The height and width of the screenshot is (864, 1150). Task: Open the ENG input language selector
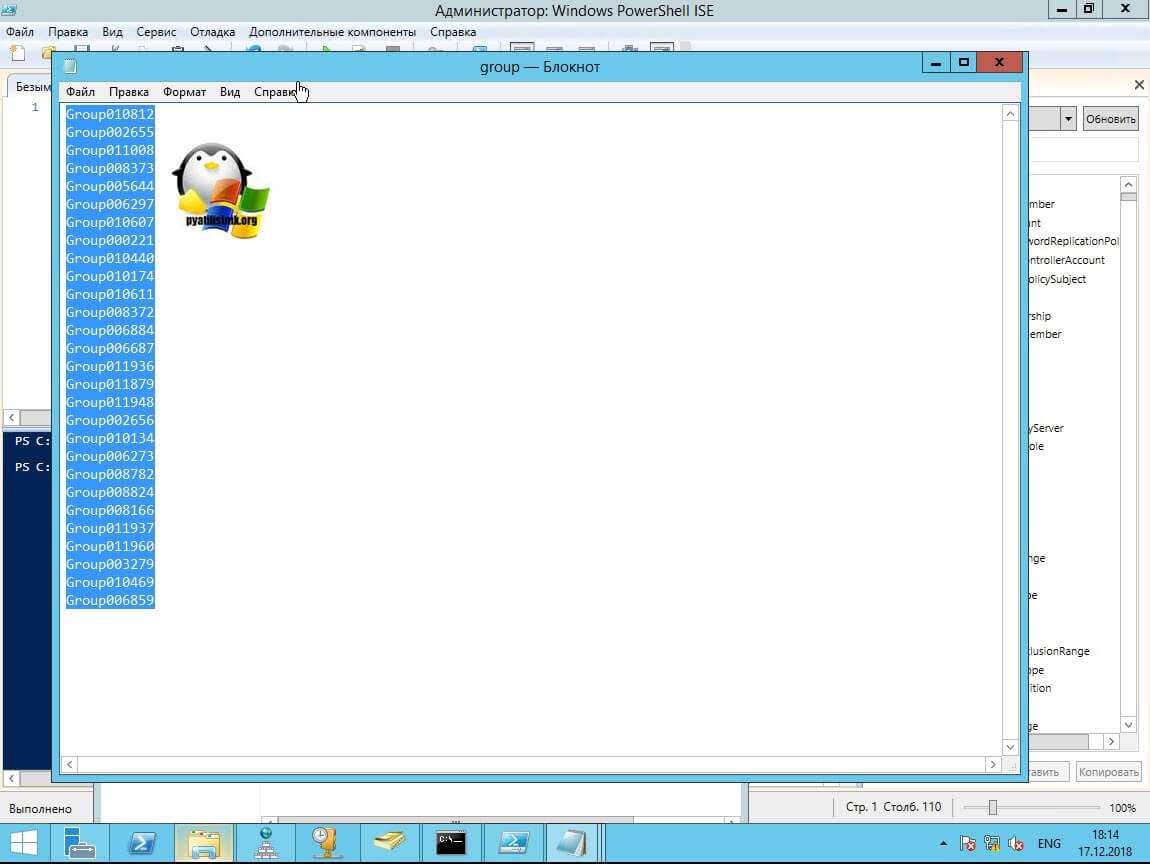(1049, 843)
